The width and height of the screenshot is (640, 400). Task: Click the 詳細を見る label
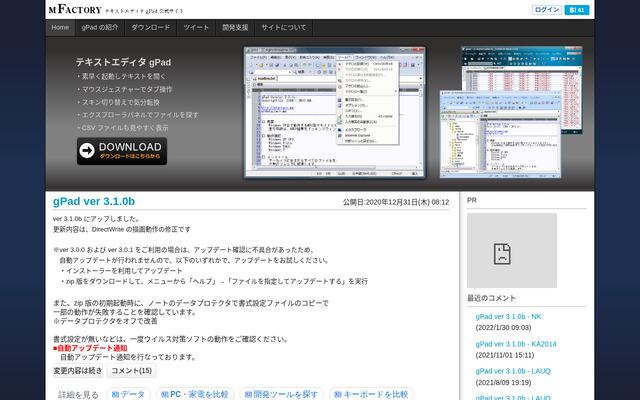point(78,395)
